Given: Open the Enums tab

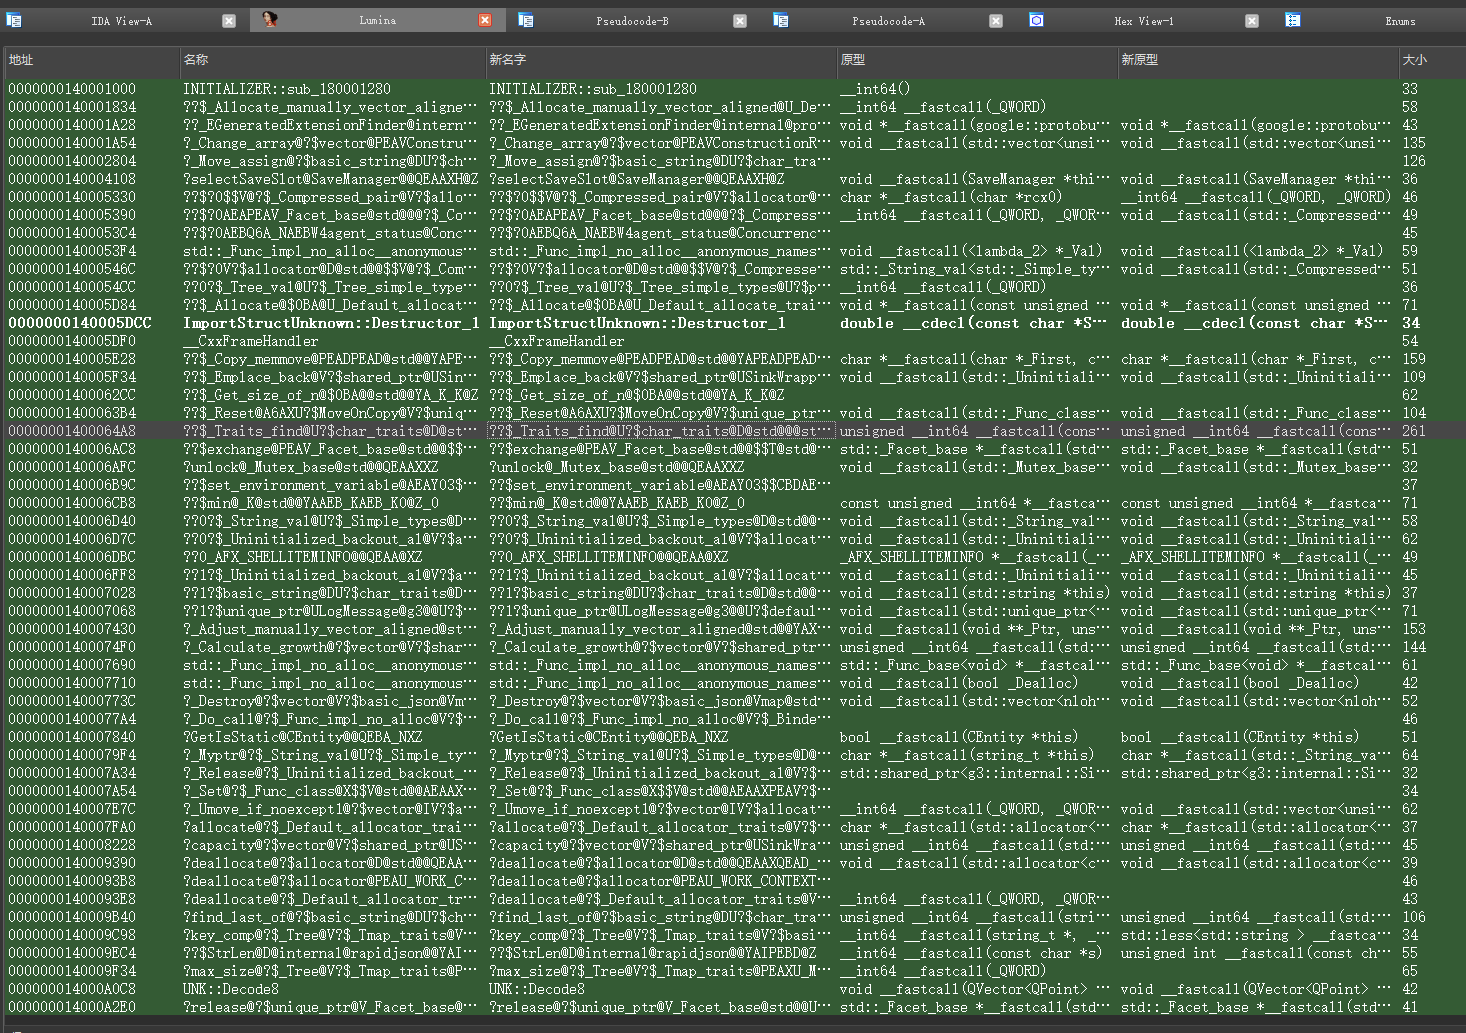Looking at the screenshot, I should [x=1400, y=21].
